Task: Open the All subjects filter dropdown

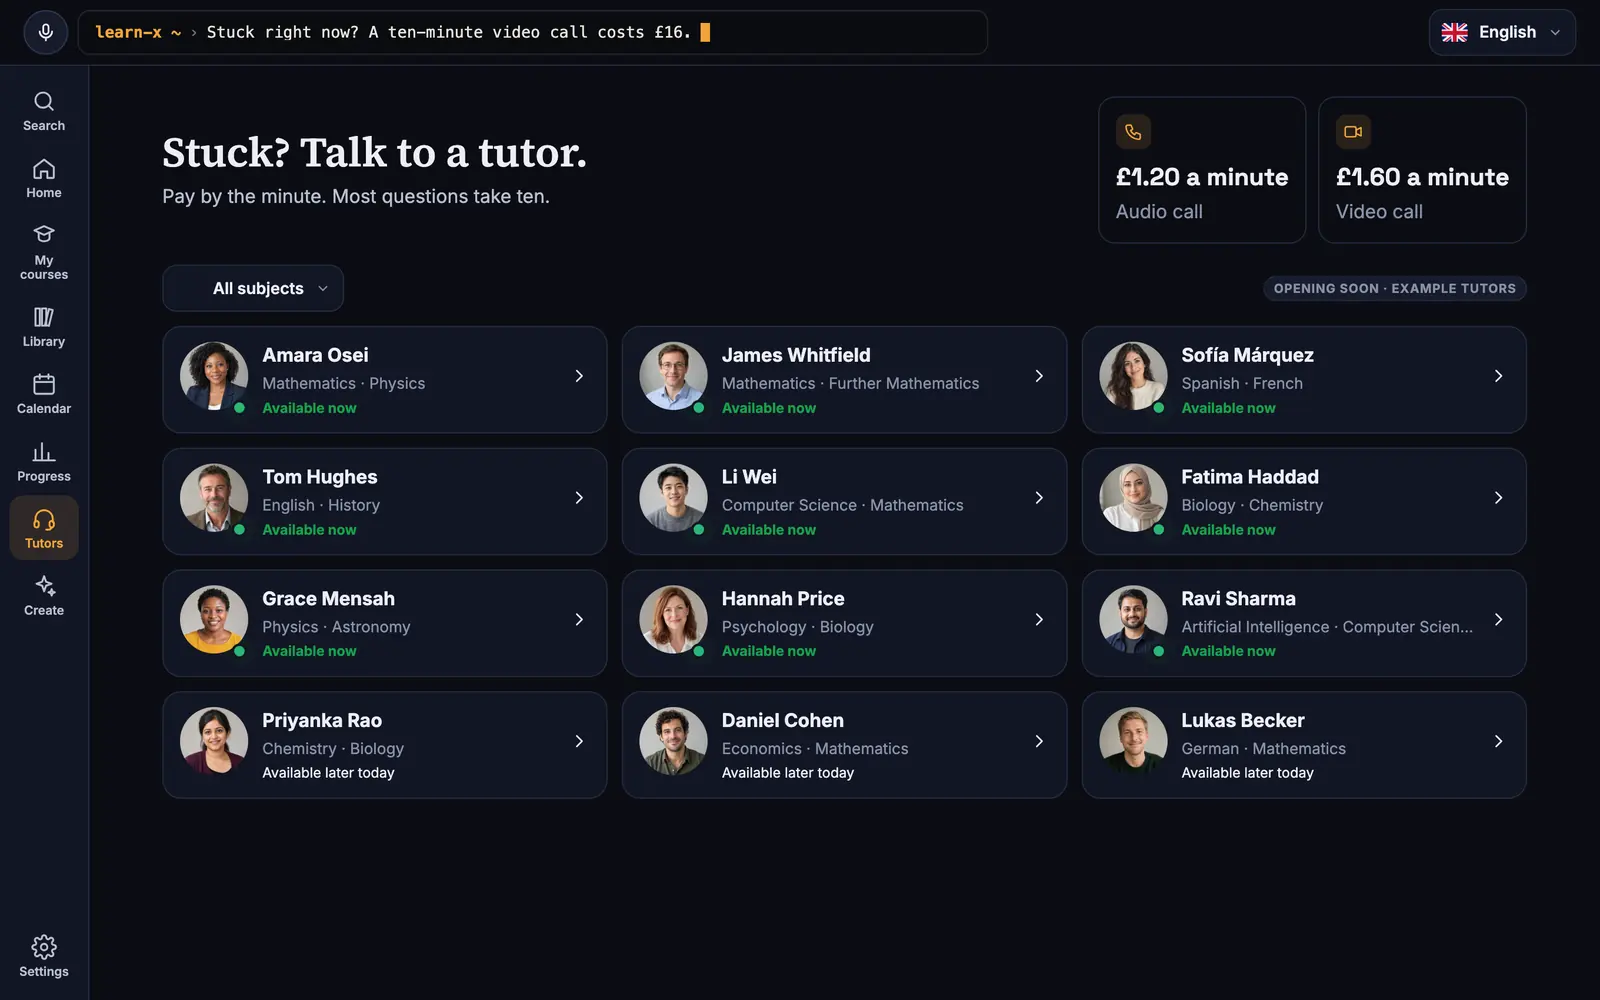Action: [253, 288]
